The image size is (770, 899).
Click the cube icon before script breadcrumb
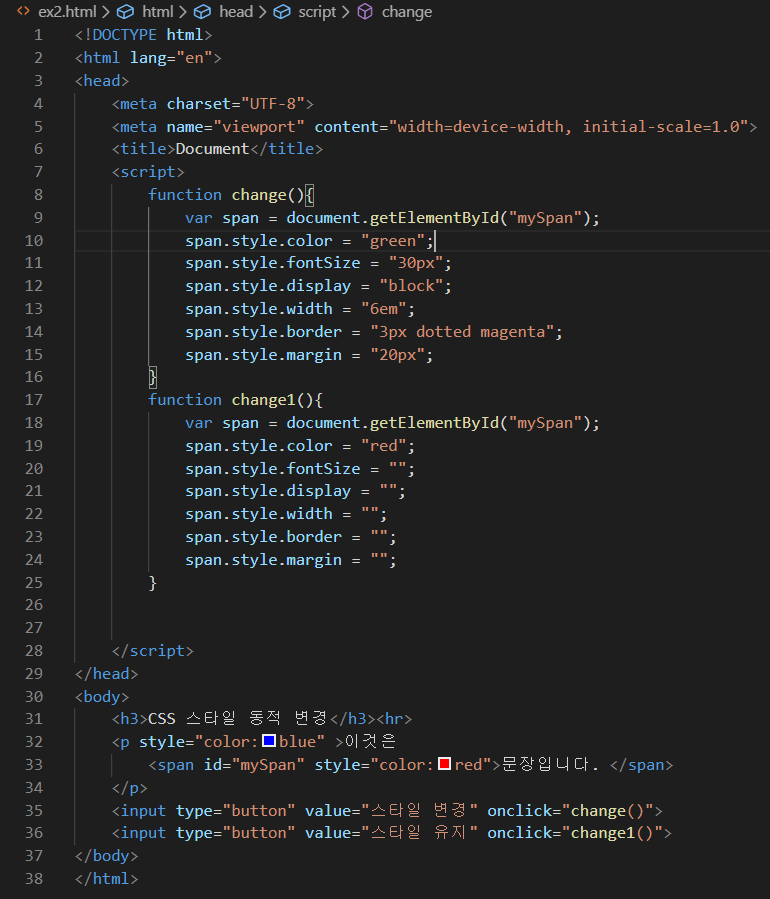tap(282, 11)
